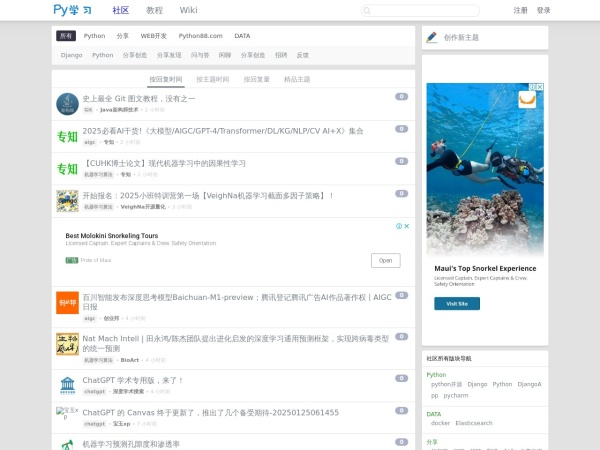Click the Py学习 site logo
The width and height of the screenshot is (600, 450).
(72, 10)
